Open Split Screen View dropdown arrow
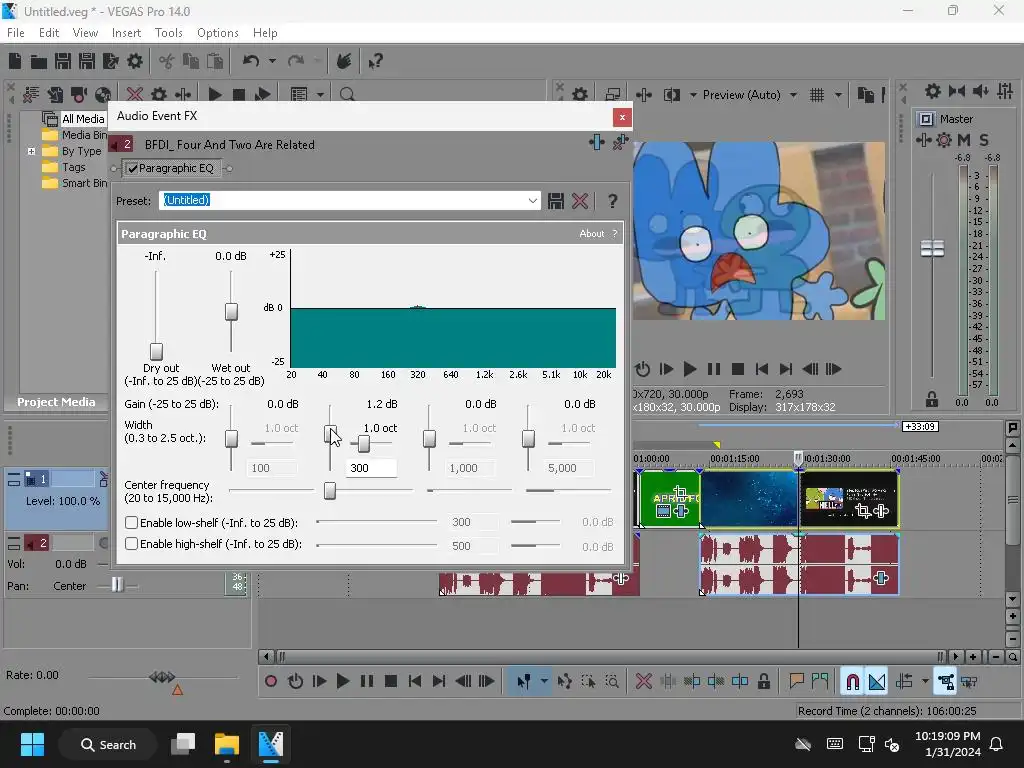This screenshot has width=1024, height=768. [692, 95]
